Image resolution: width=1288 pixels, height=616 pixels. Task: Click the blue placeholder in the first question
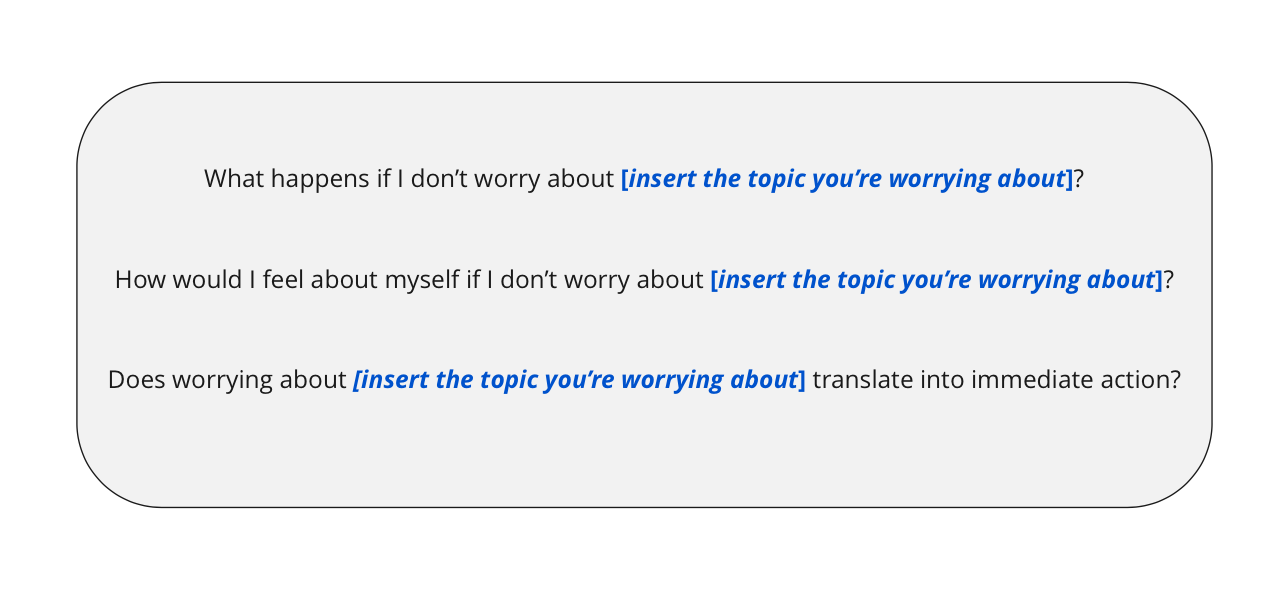[x=846, y=179]
